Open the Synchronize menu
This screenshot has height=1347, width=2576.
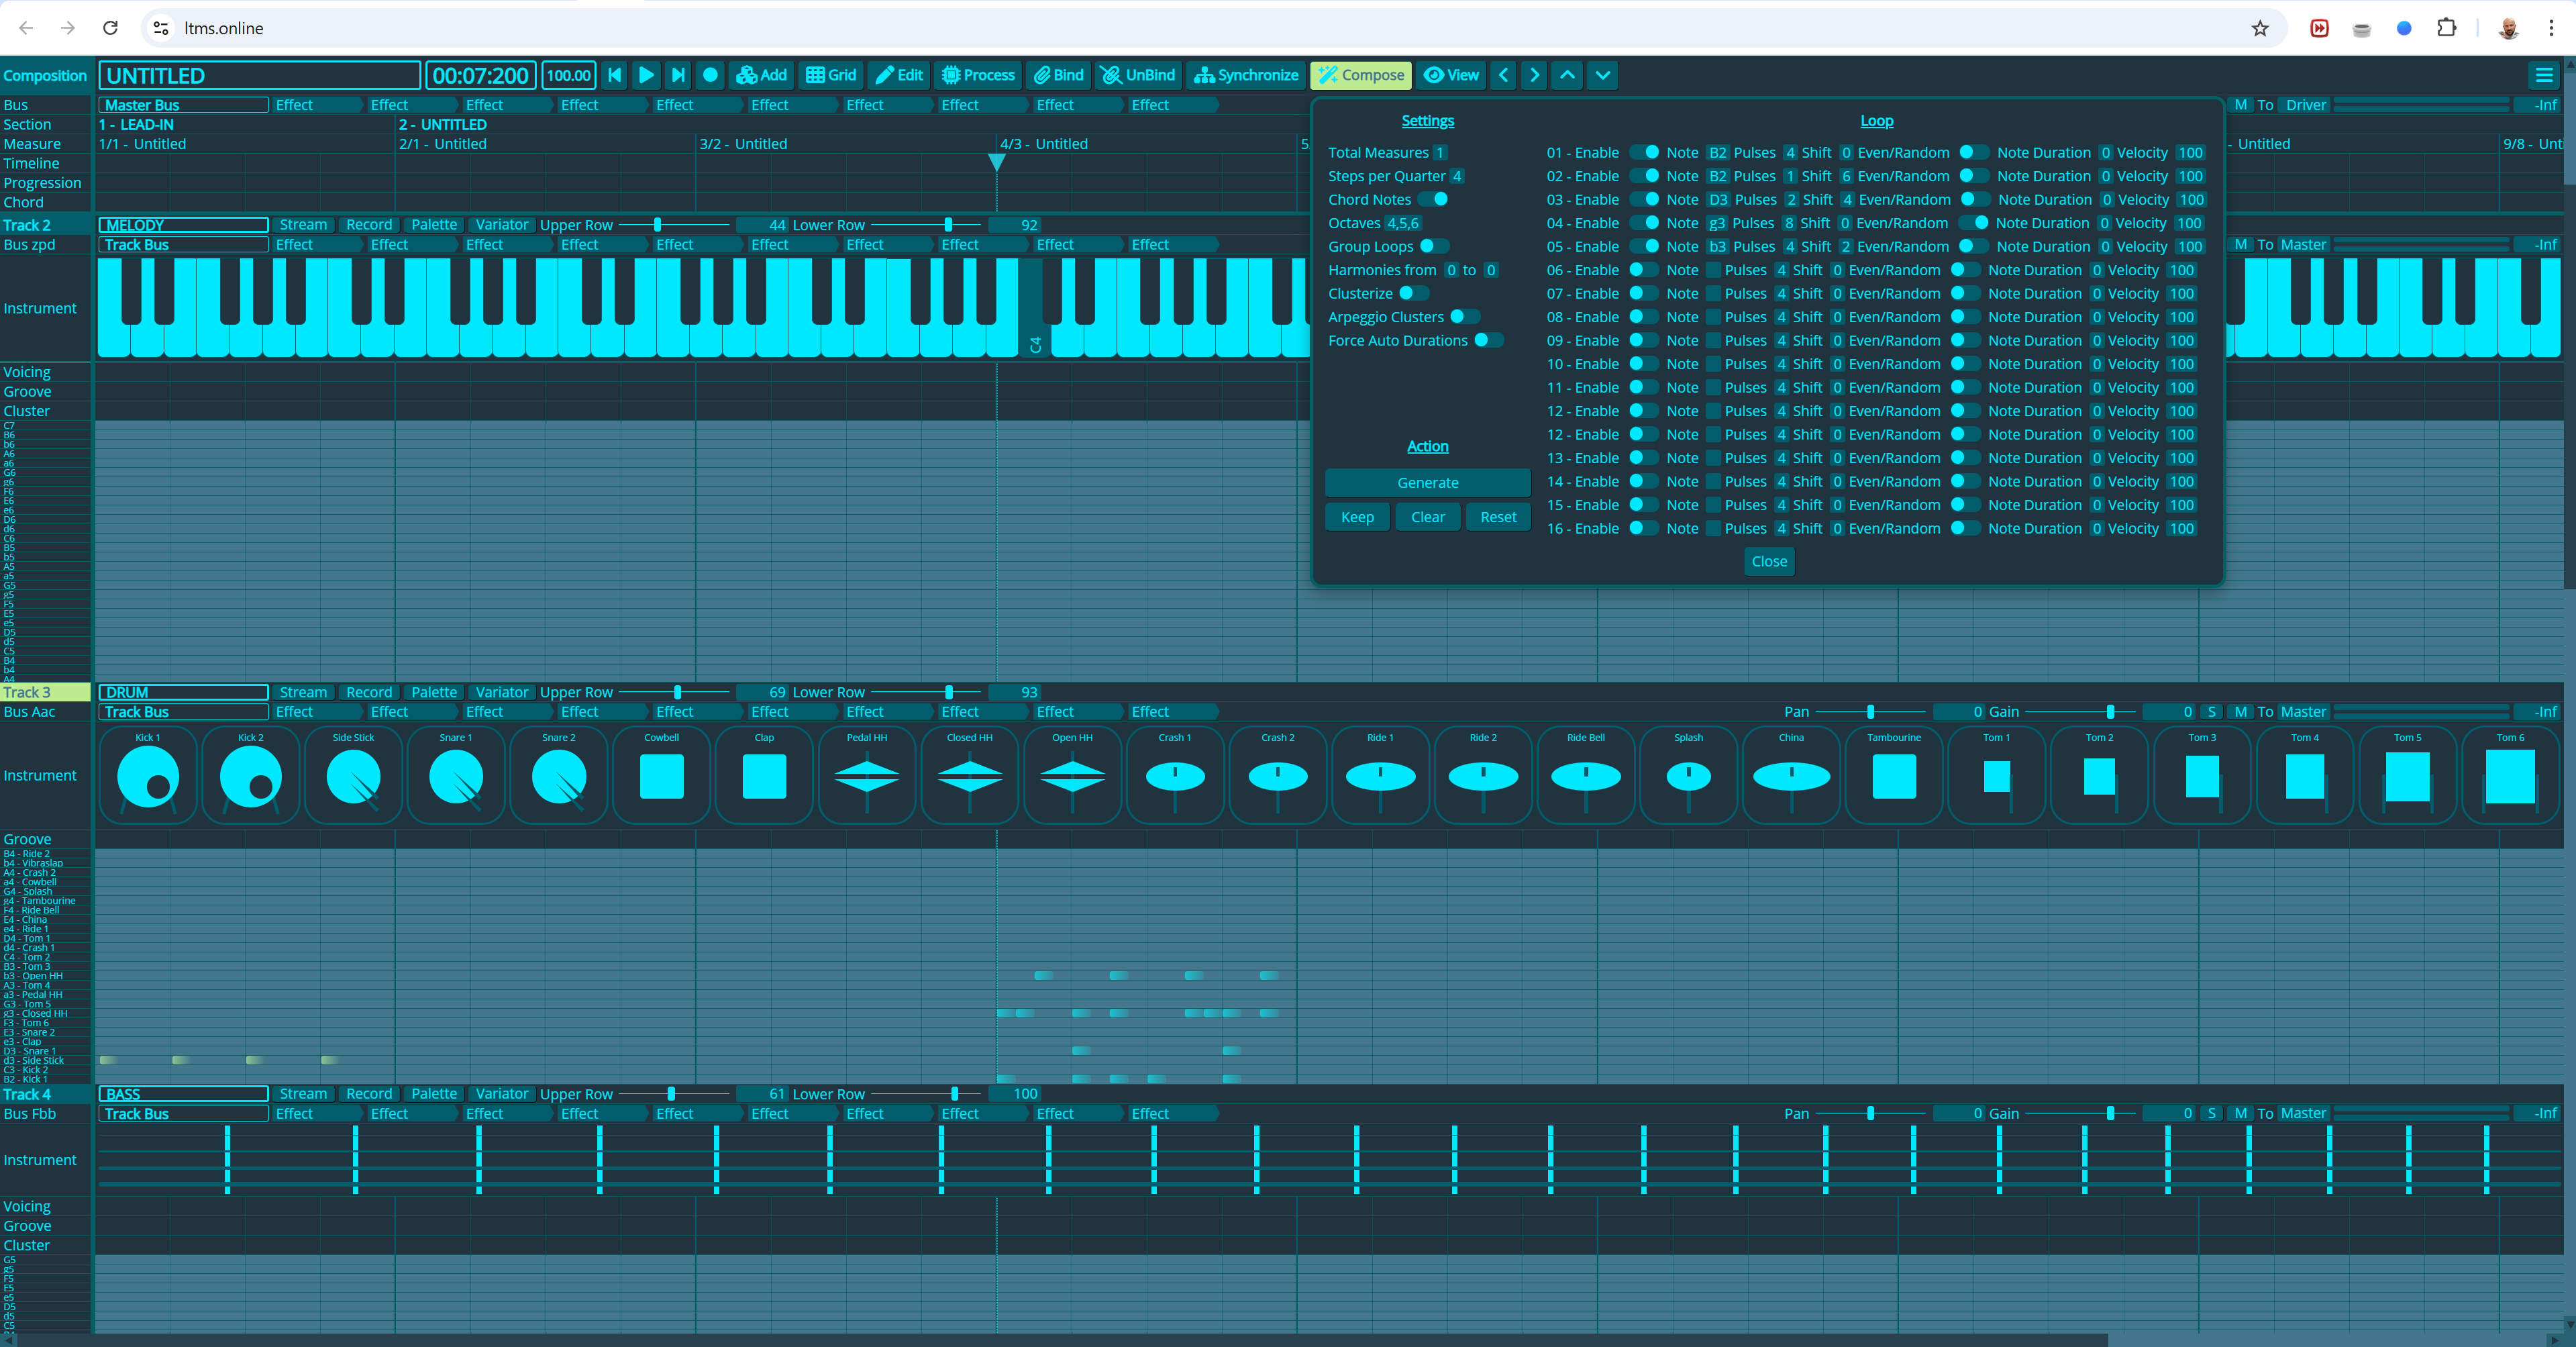1246,75
